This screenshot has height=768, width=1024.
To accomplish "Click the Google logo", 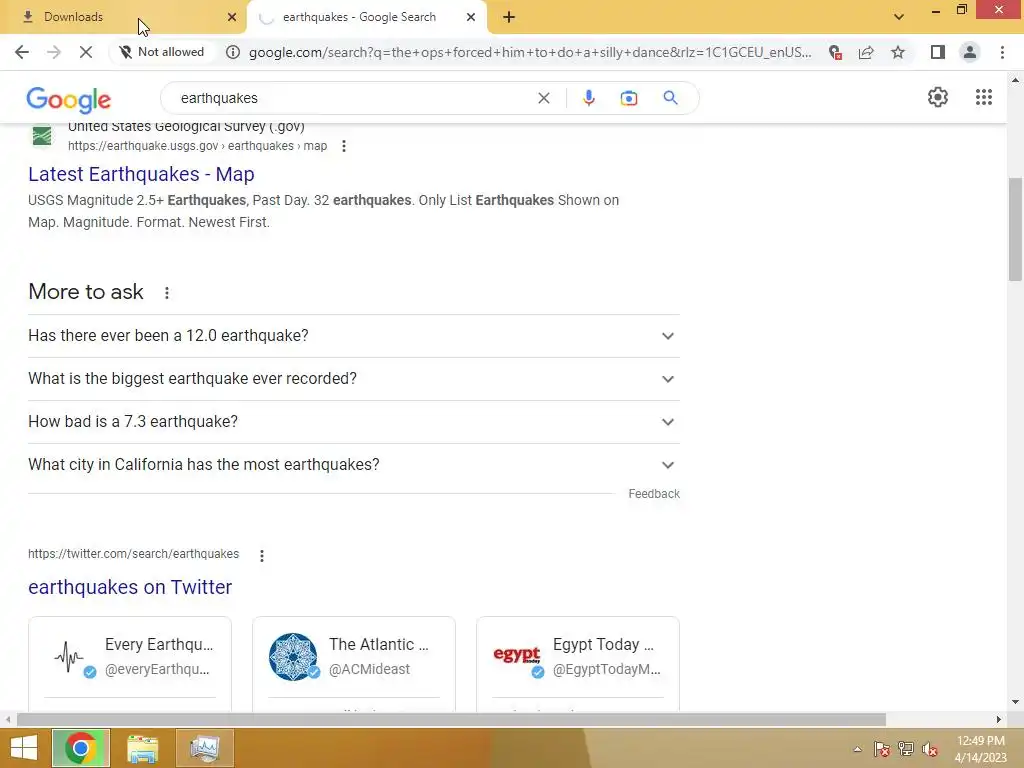I will click(69, 99).
